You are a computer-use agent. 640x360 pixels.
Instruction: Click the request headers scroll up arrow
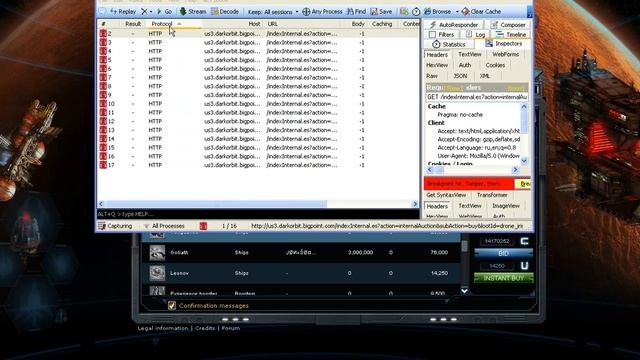524,107
